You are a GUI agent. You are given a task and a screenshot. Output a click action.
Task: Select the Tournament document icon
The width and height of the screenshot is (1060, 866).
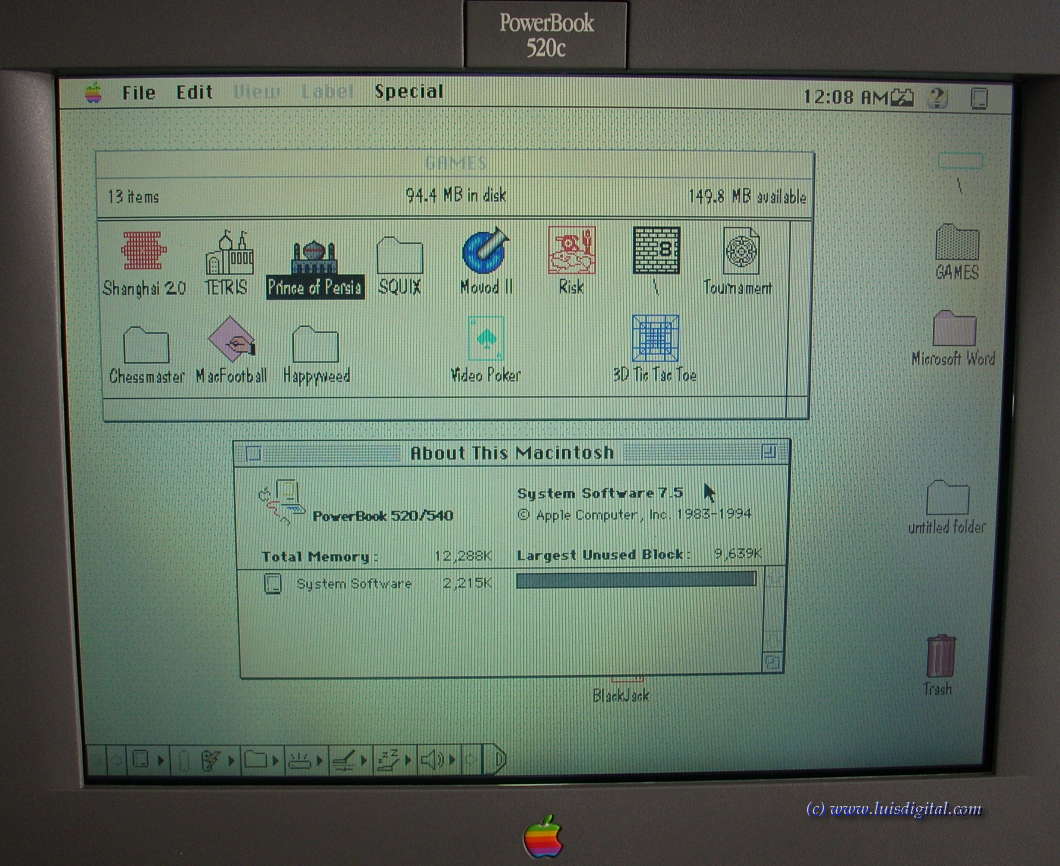click(x=741, y=250)
